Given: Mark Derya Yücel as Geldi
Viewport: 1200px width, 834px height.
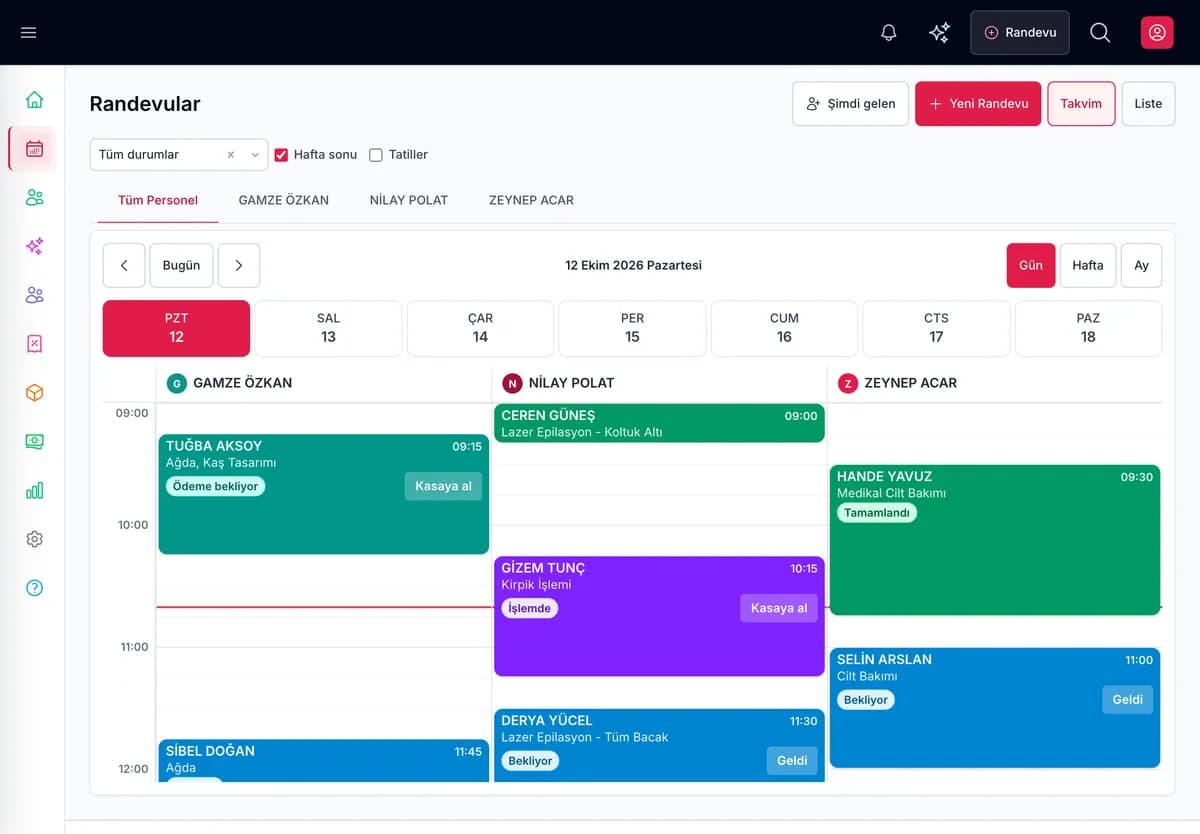Looking at the screenshot, I should [x=792, y=761].
